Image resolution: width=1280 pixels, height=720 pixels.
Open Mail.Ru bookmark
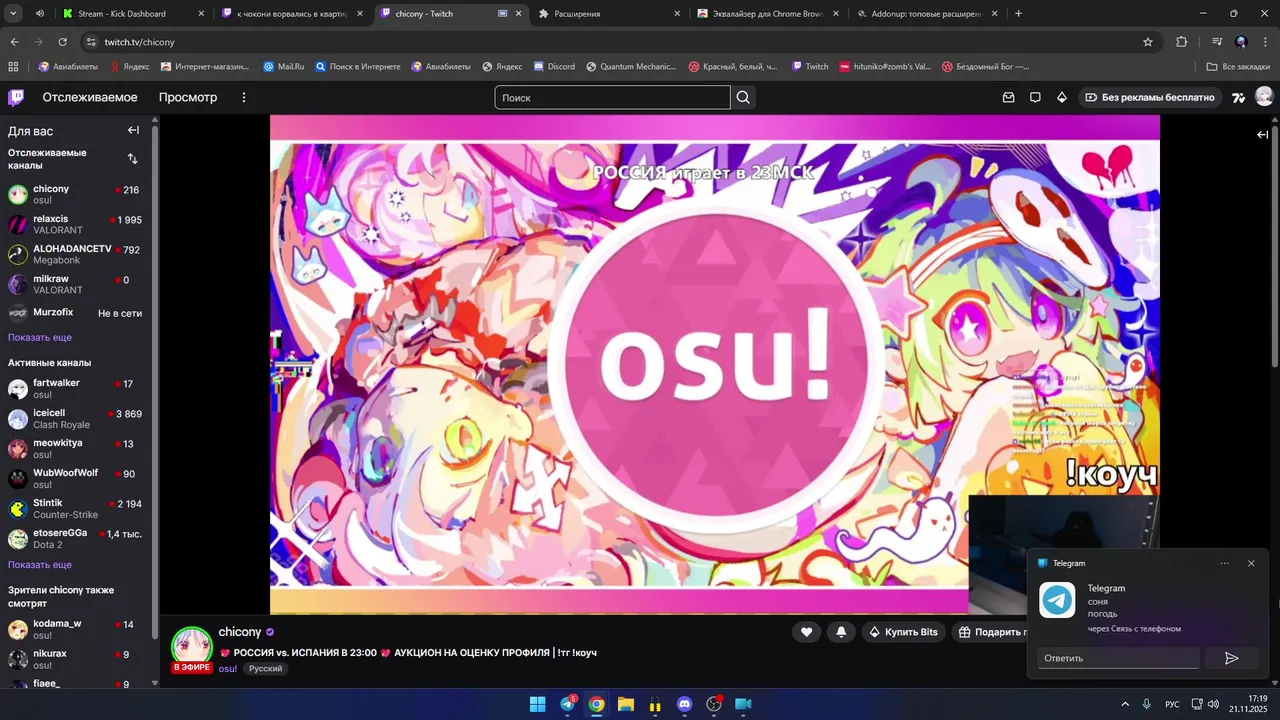point(283,66)
